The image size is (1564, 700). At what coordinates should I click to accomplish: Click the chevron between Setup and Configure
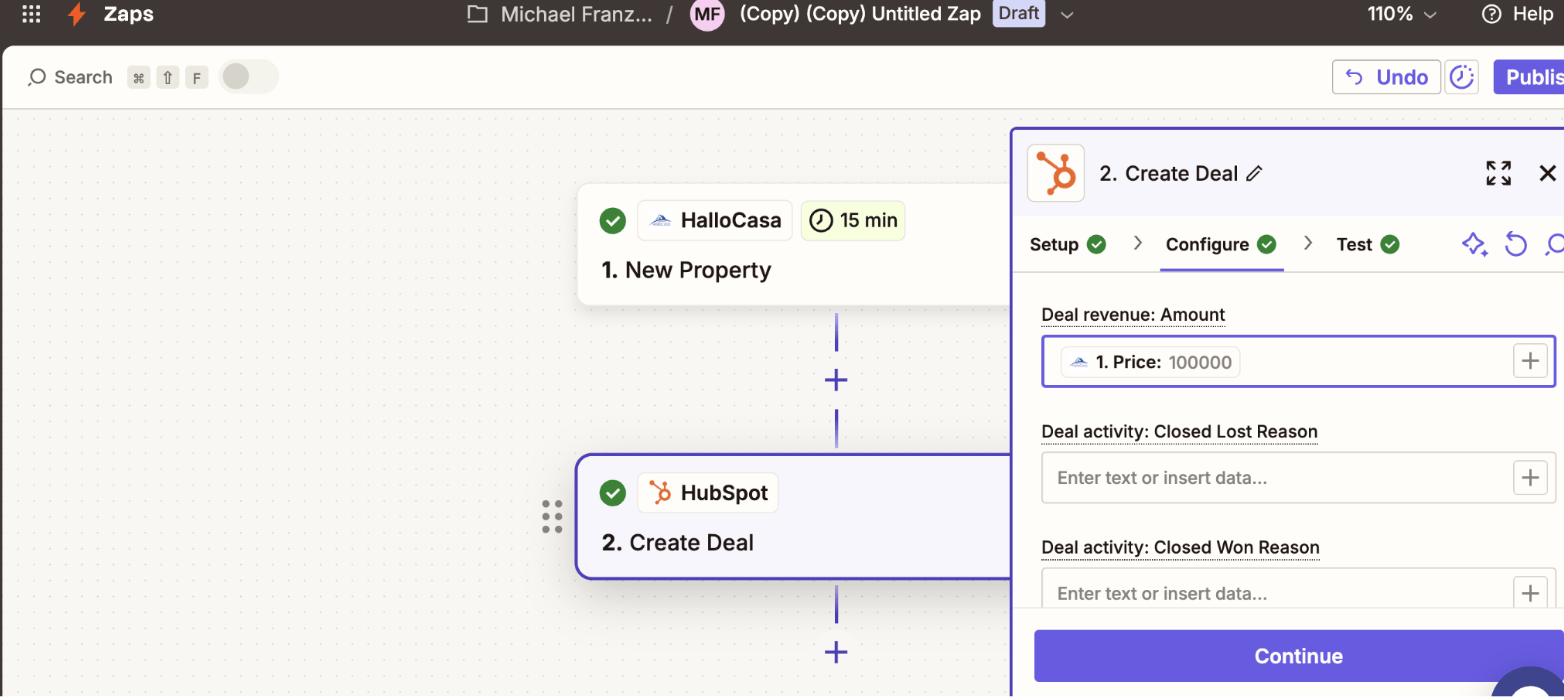(x=1137, y=243)
